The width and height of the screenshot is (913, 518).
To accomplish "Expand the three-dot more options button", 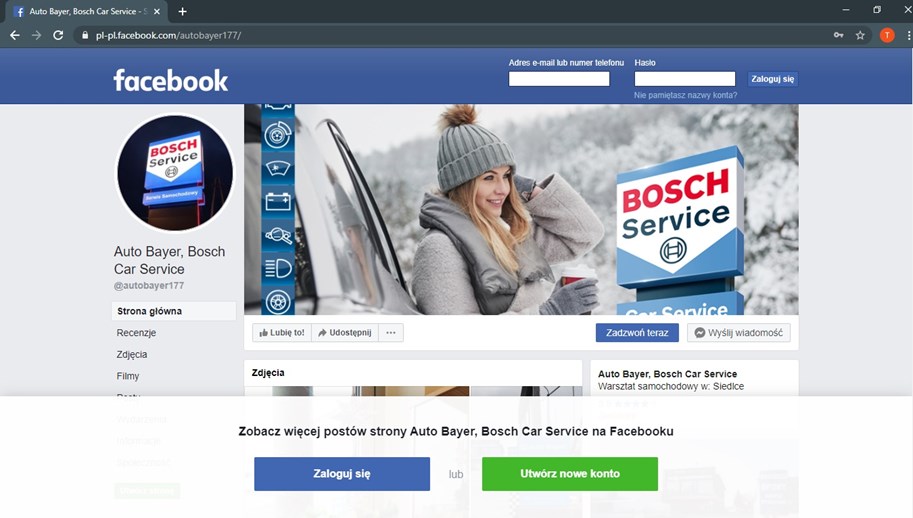I will (391, 333).
